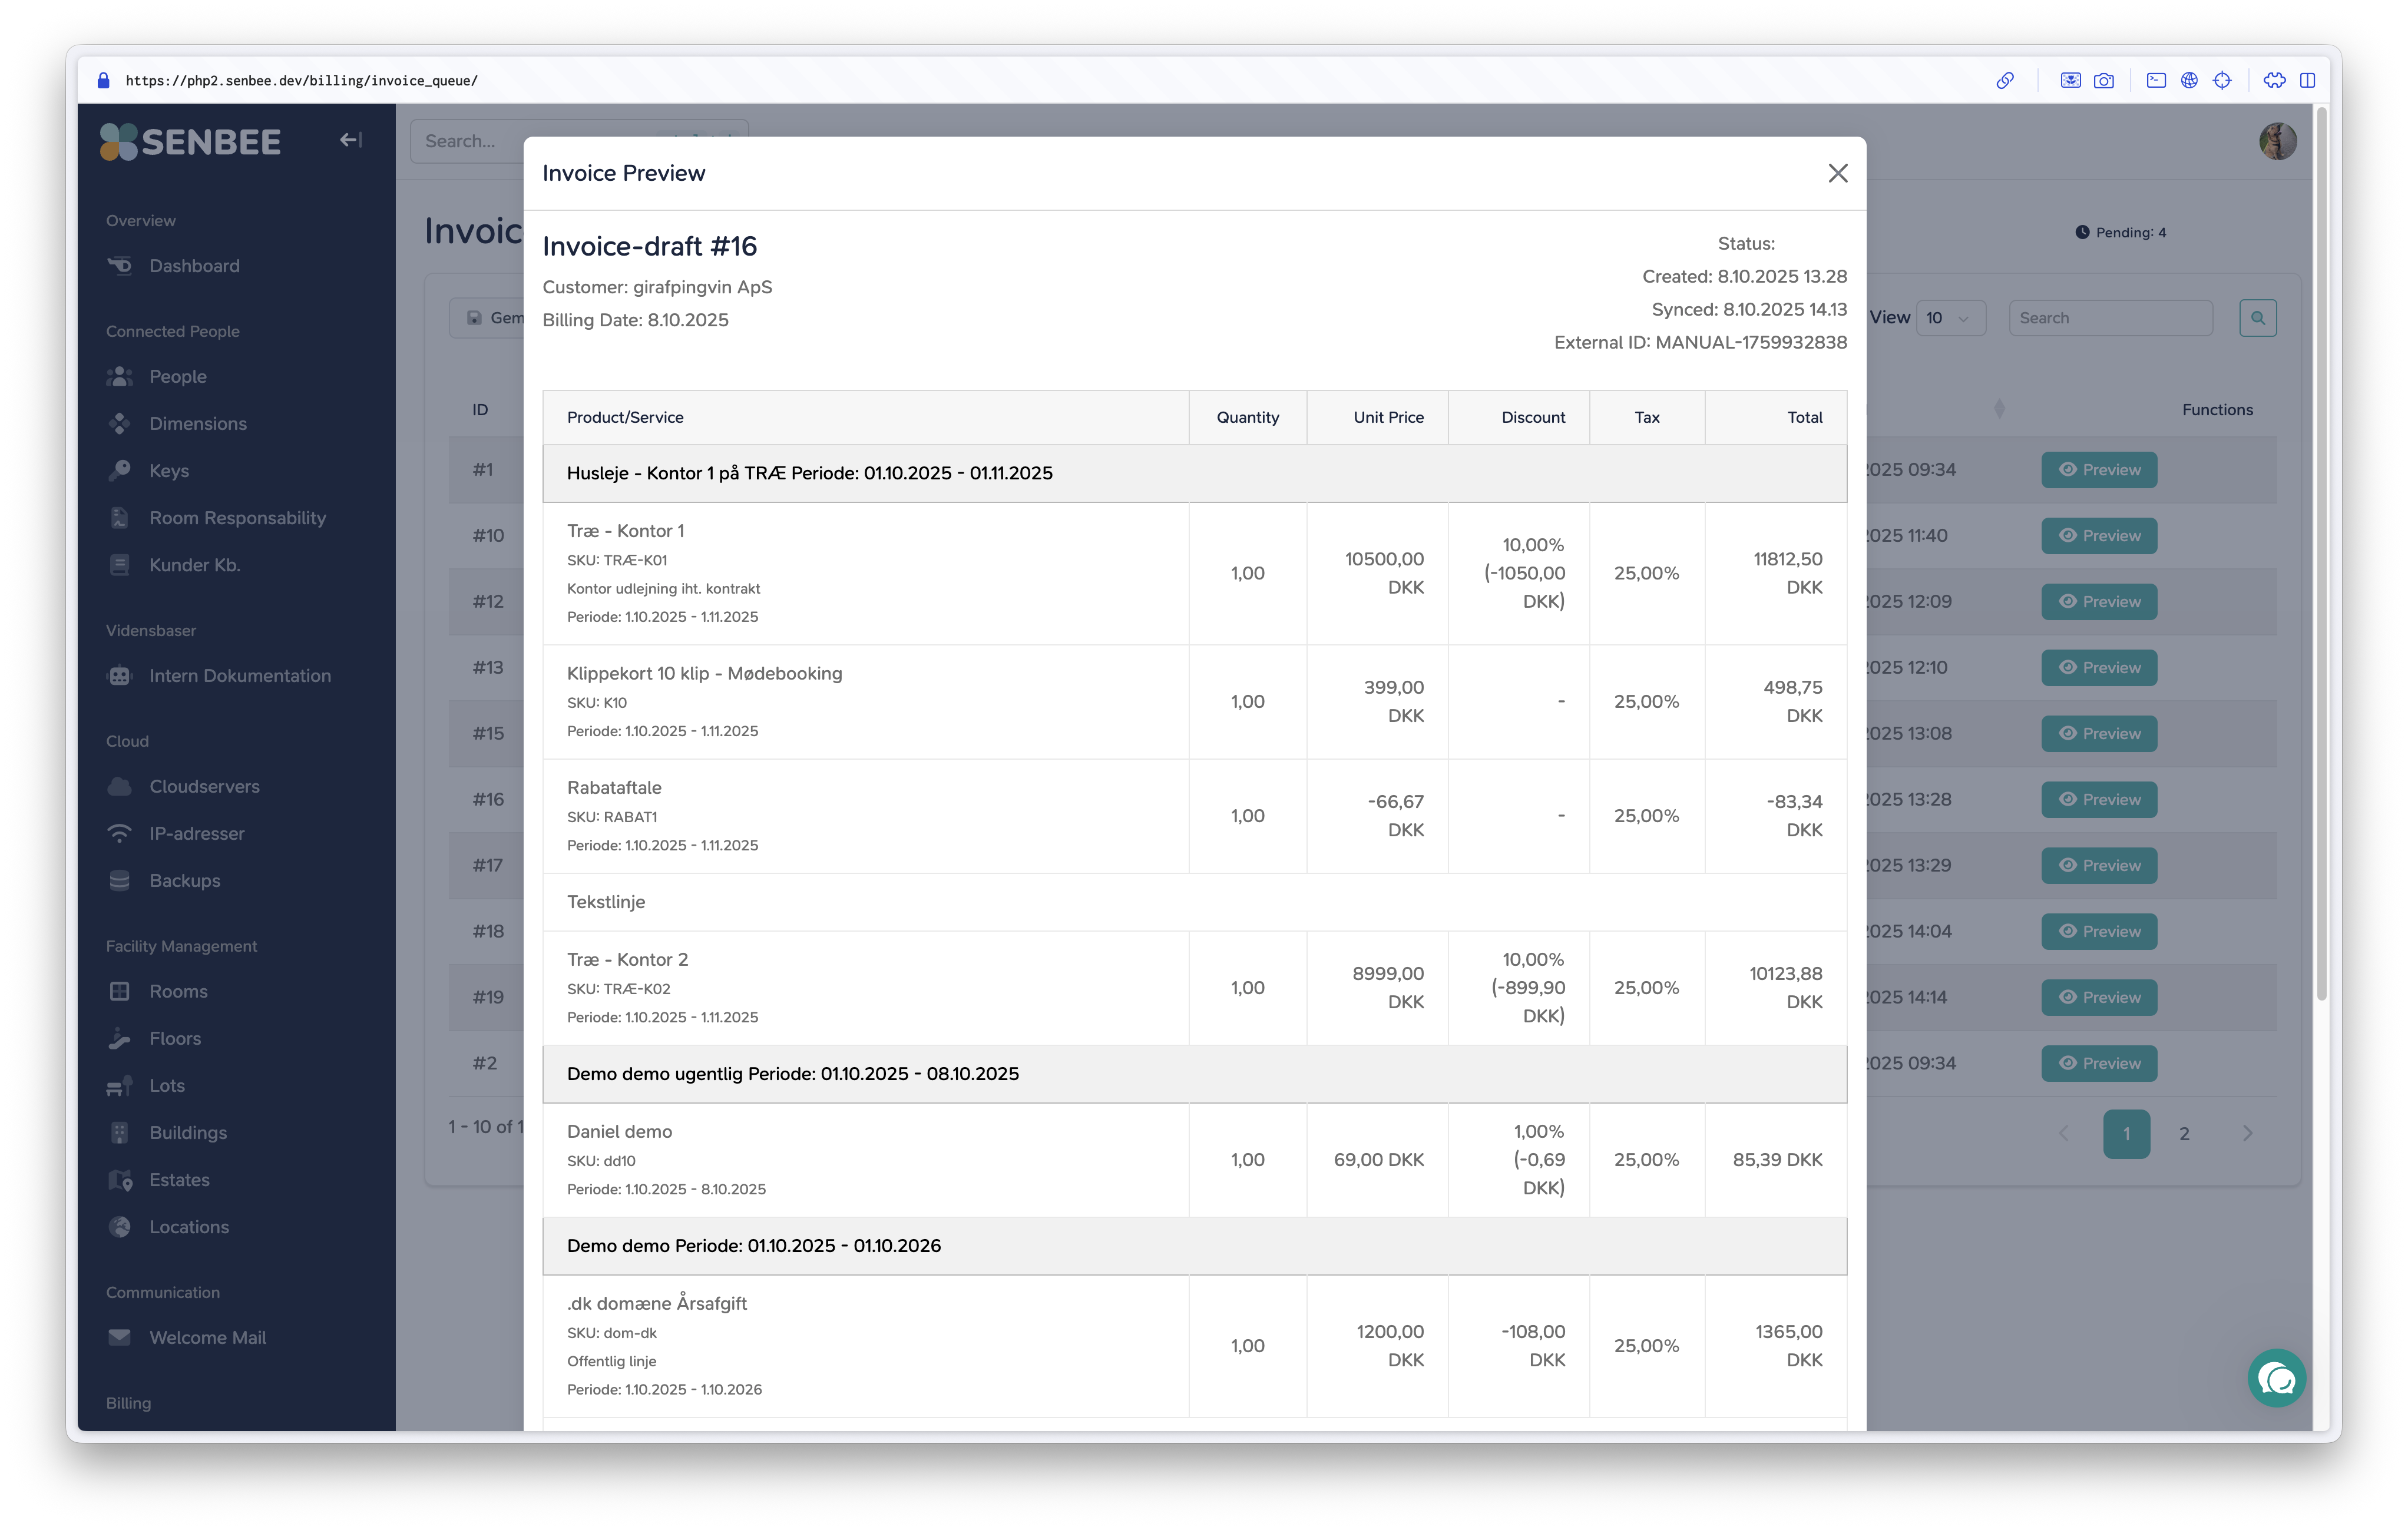Click the URL address bar
The image size is (2408, 1530).
point(301,81)
